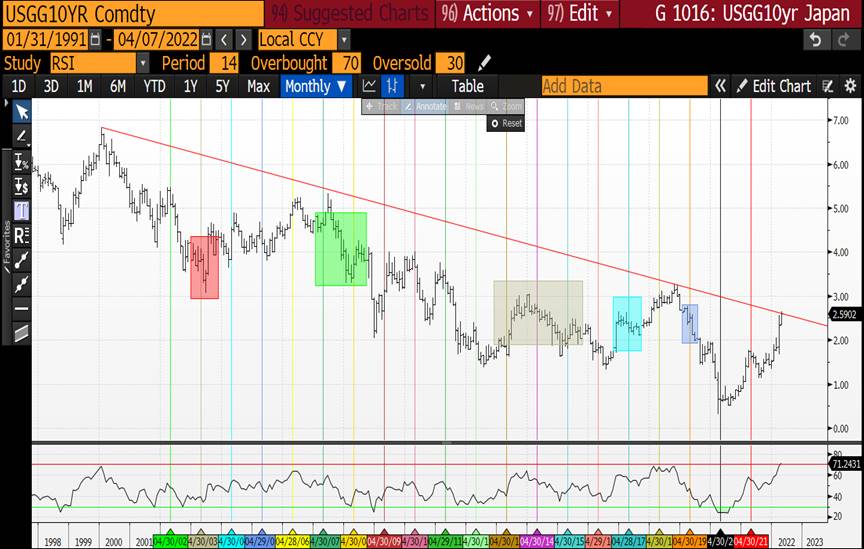Open the start date calendar icon
This screenshot has height=549, width=864.
(x=95, y=40)
